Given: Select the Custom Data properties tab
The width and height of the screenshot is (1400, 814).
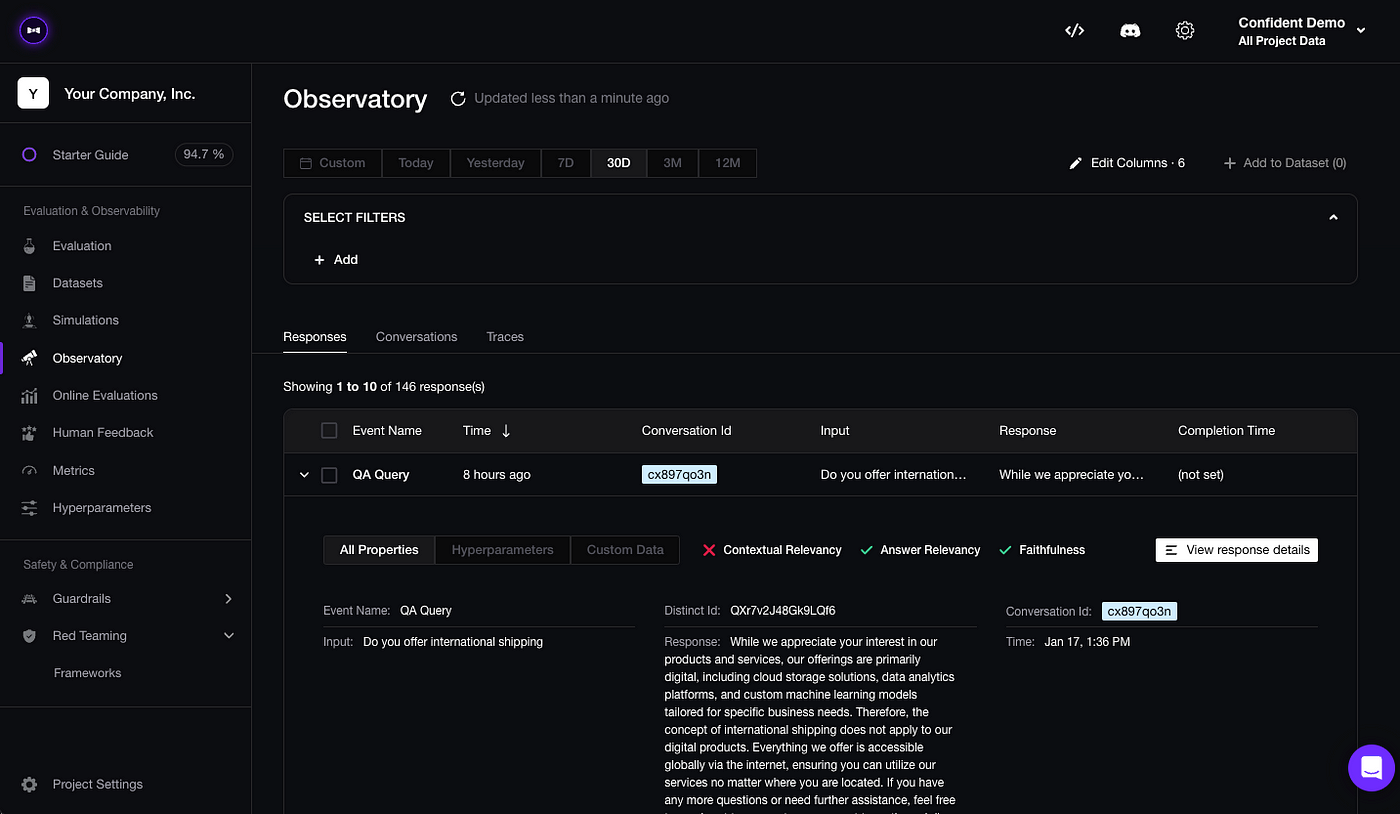Looking at the screenshot, I should [624, 549].
